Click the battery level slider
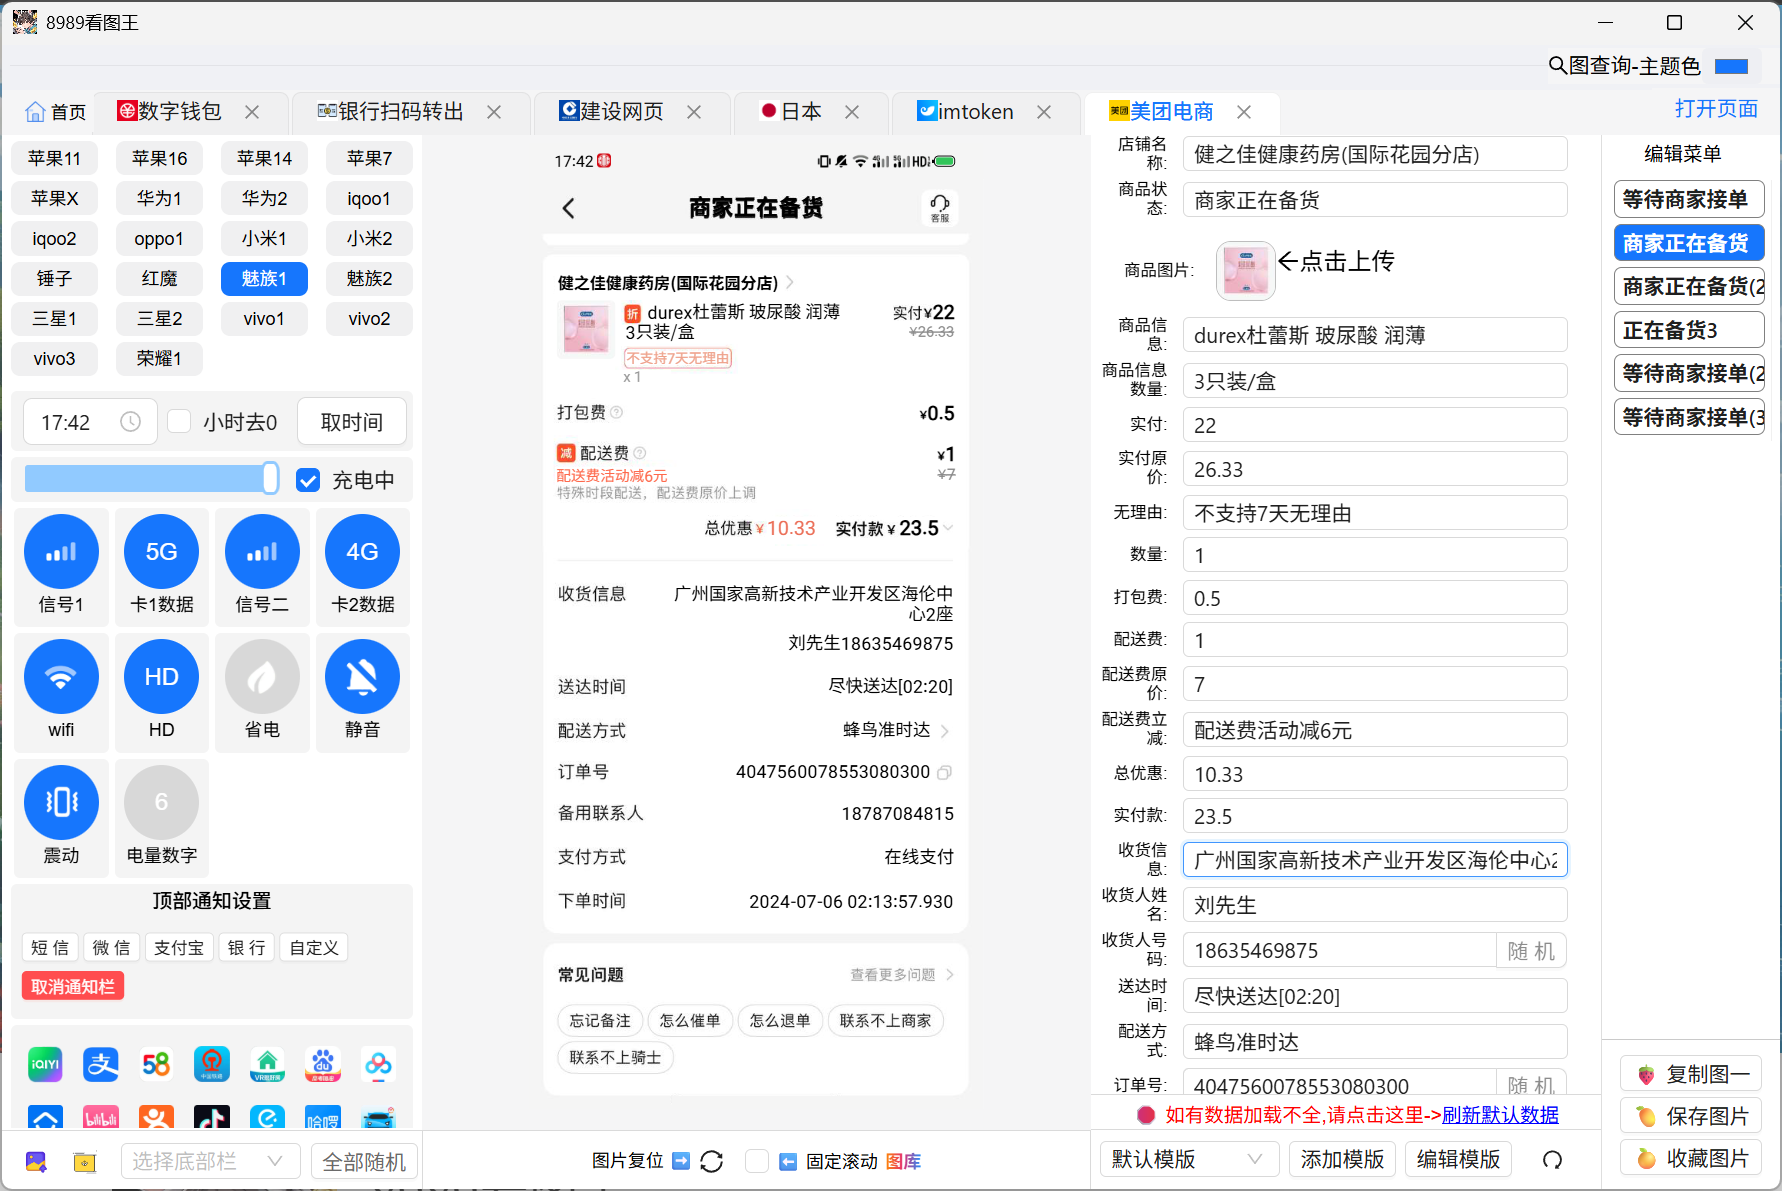The width and height of the screenshot is (1782, 1191). click(151, 479)
